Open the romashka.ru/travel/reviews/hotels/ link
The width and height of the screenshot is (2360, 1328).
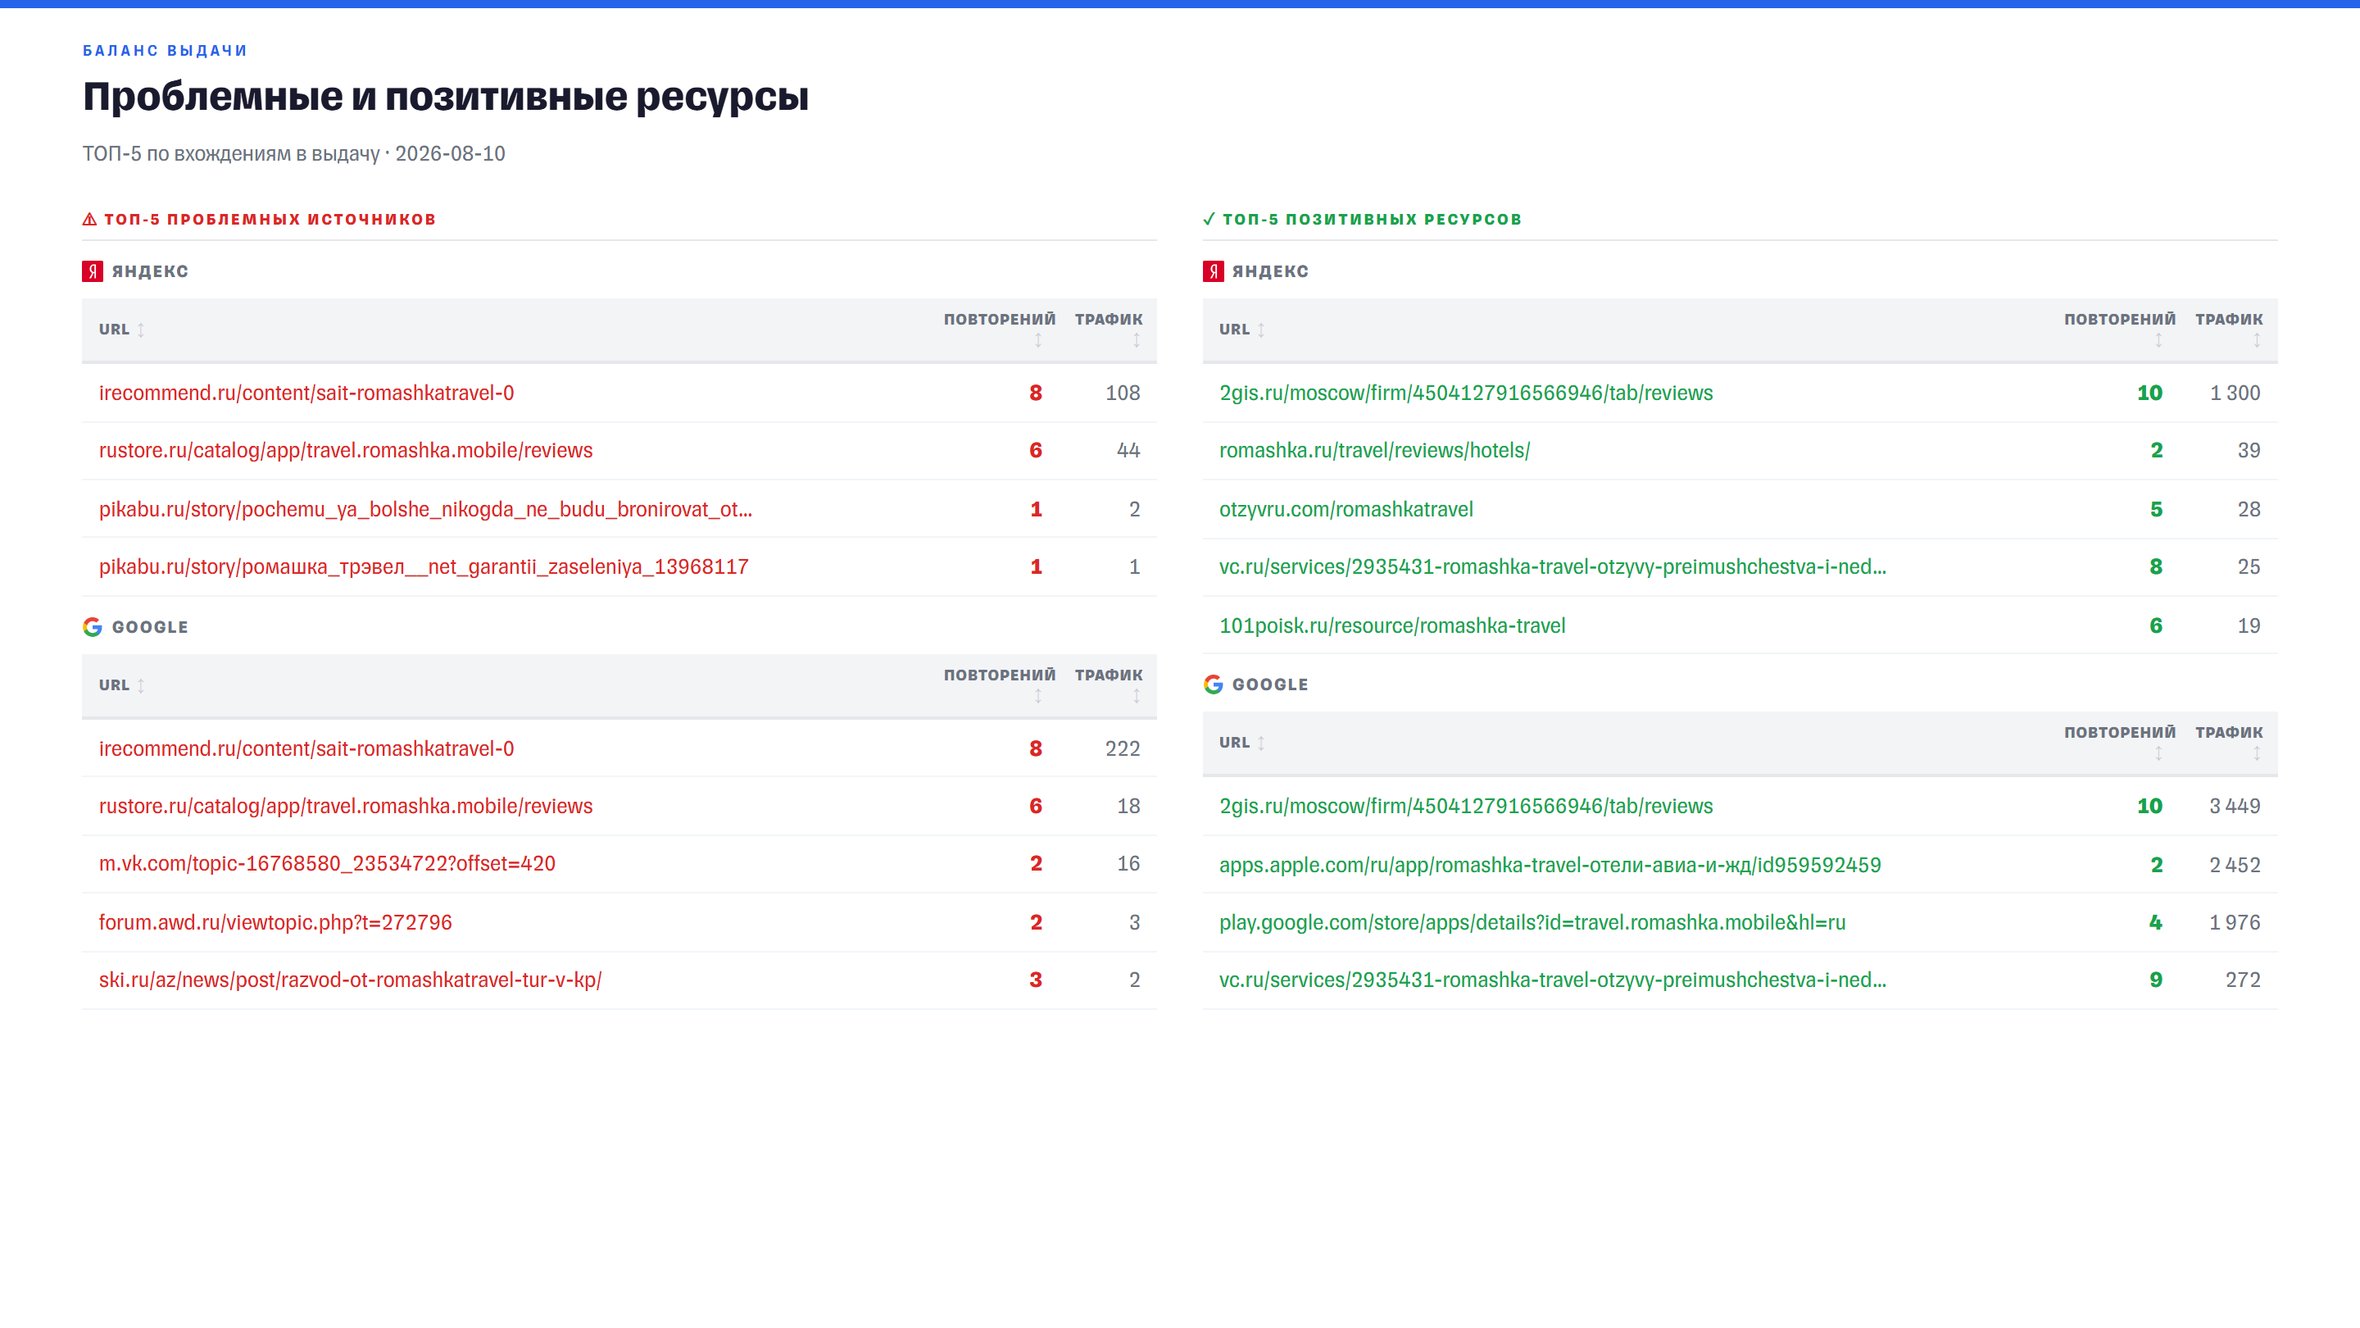(1374, 451)
